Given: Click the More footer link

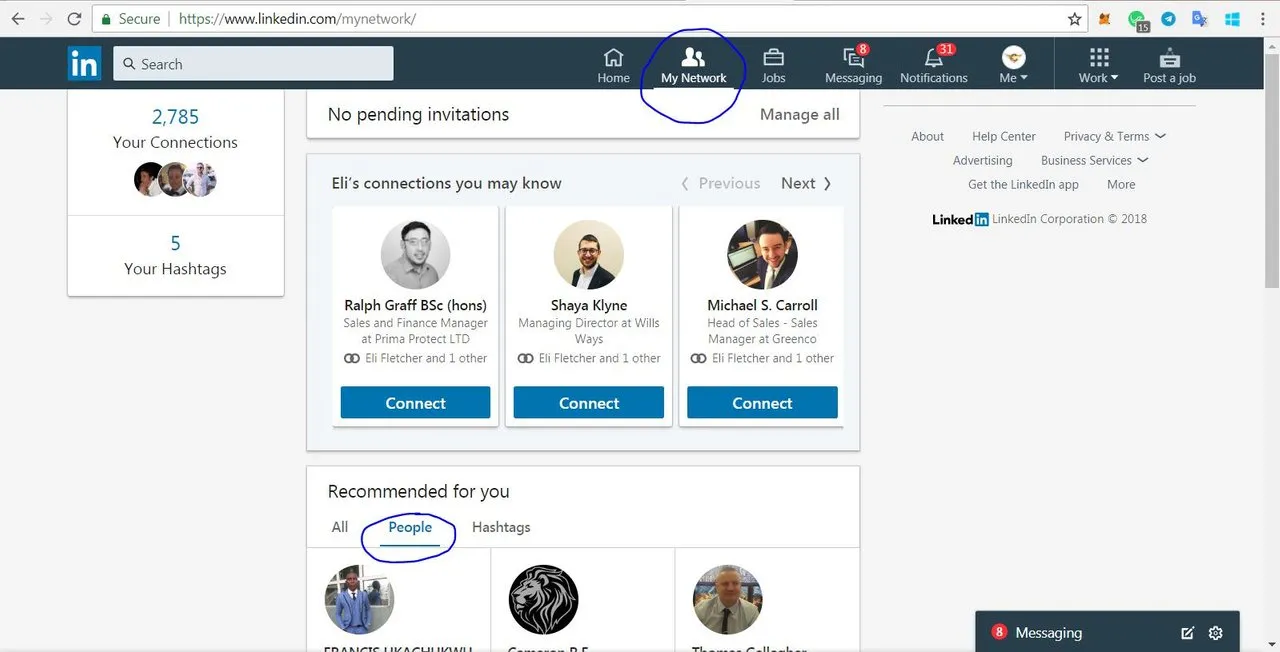Looking at the screenshot, I should tap(1121, 184).
